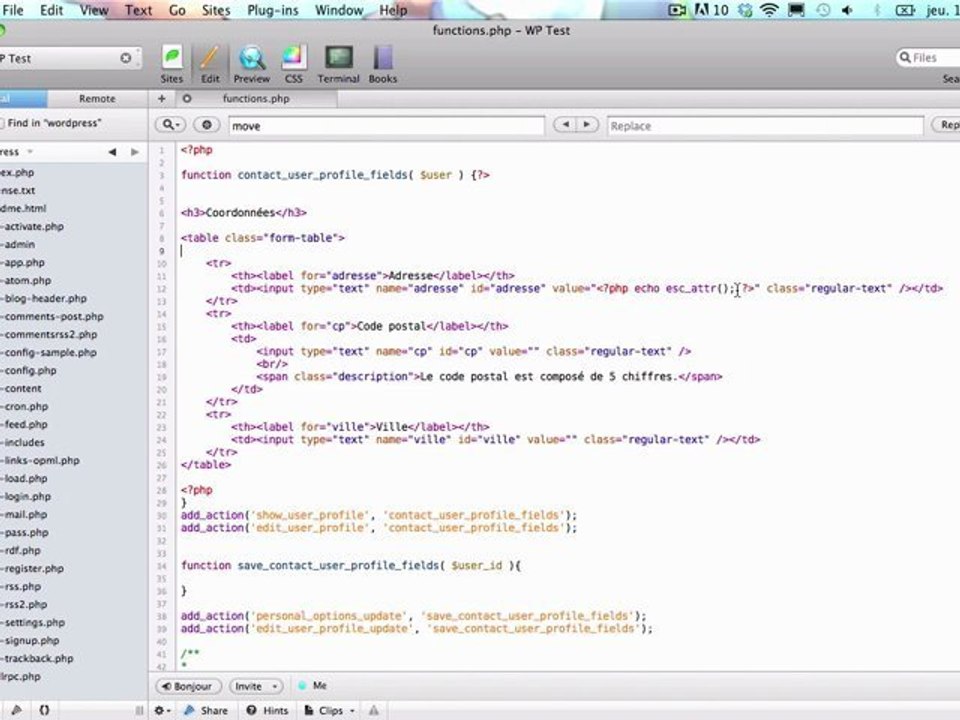960x720 pixels.
Task: Close the functions.php tab icon
Action: (x=187, y=99)
